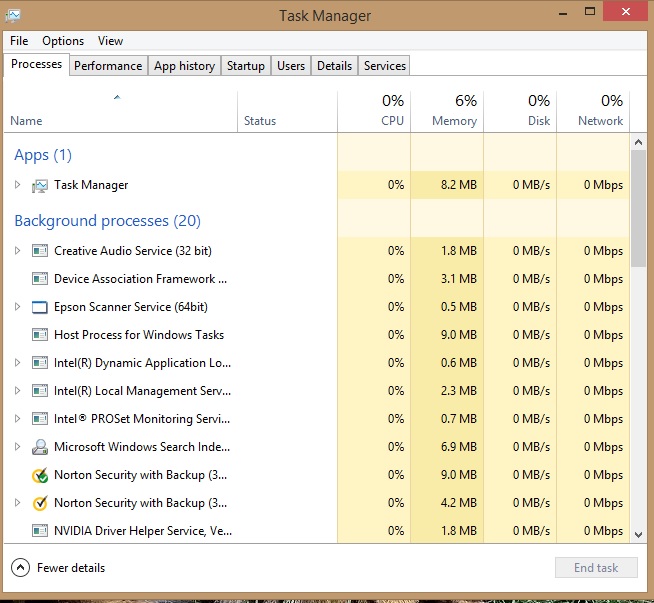Click the scrollbar down arrow

[638, 535]
